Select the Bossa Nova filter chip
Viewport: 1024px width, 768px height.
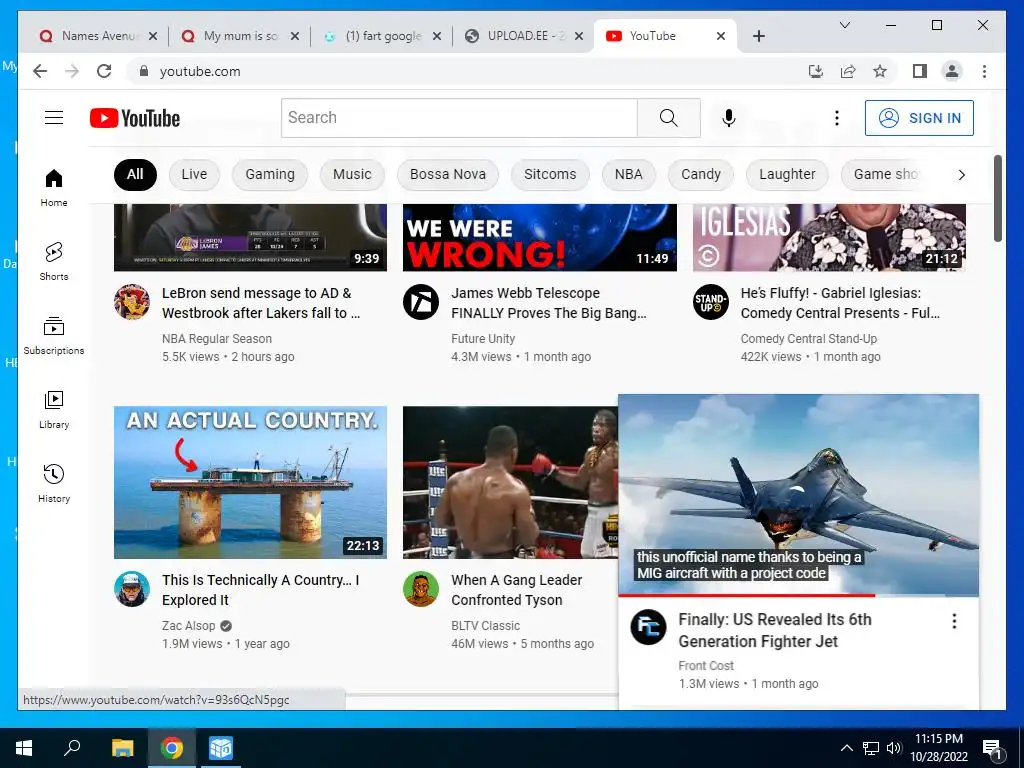(447, 174)
